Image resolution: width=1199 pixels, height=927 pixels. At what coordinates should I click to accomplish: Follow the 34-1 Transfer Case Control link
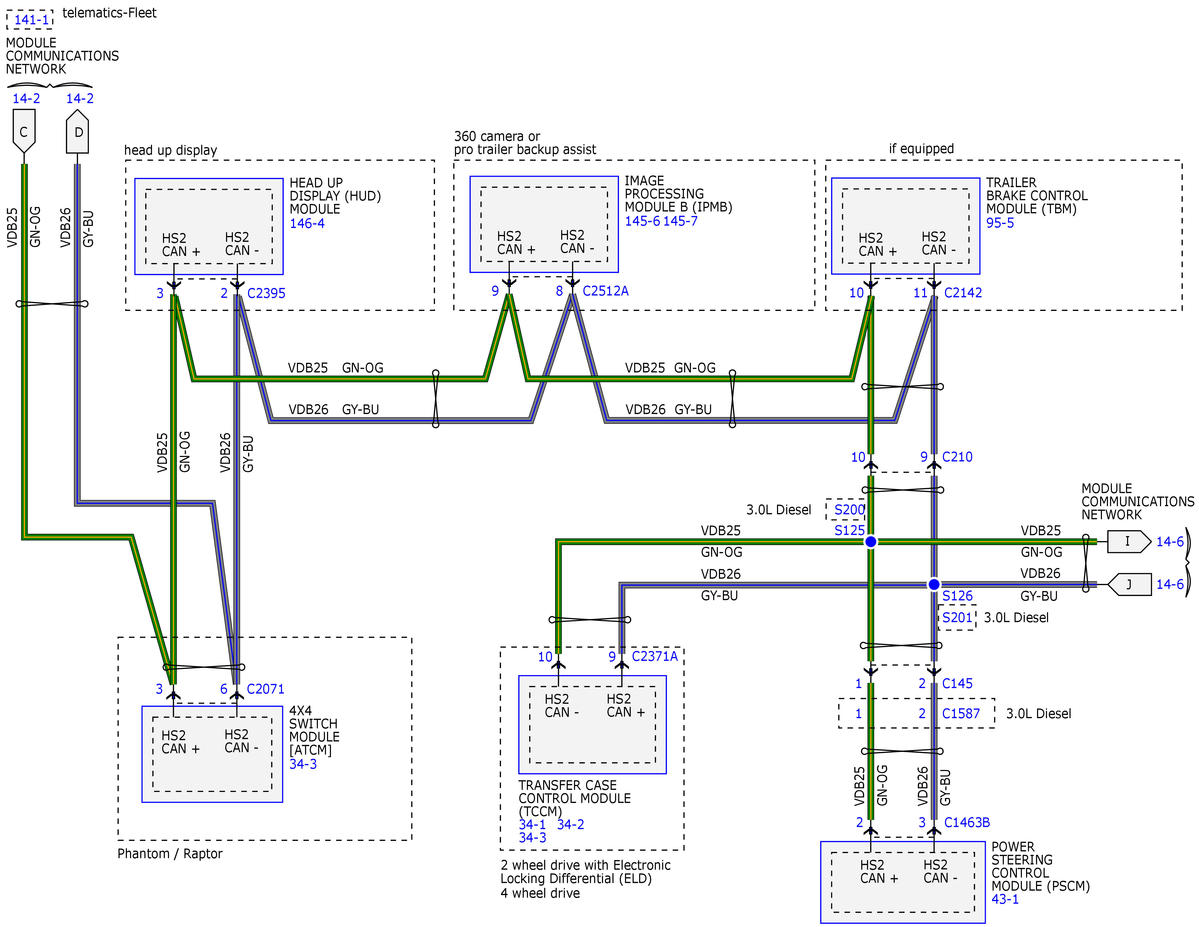532,824
